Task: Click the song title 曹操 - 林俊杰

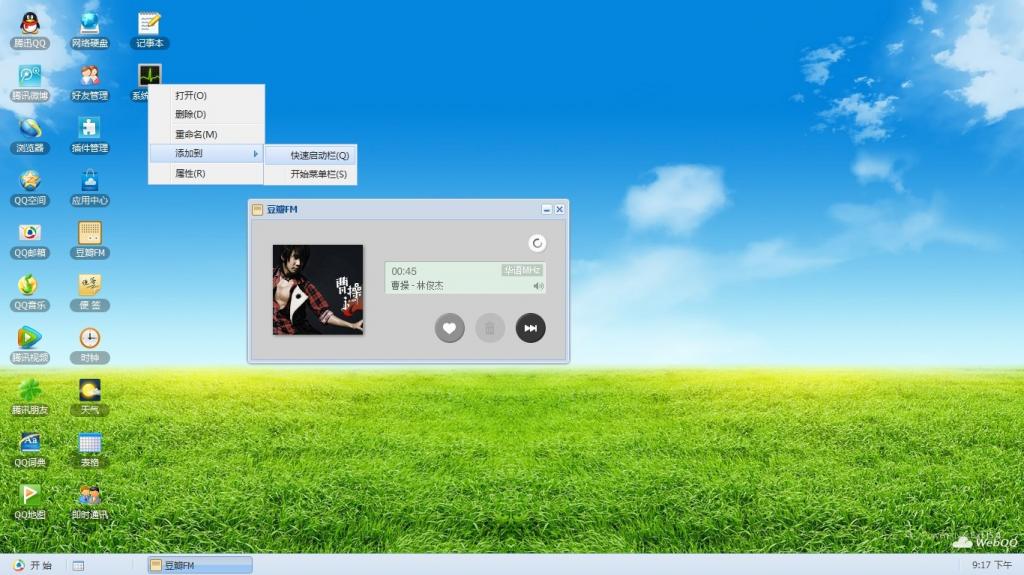Action: (417, 286)
